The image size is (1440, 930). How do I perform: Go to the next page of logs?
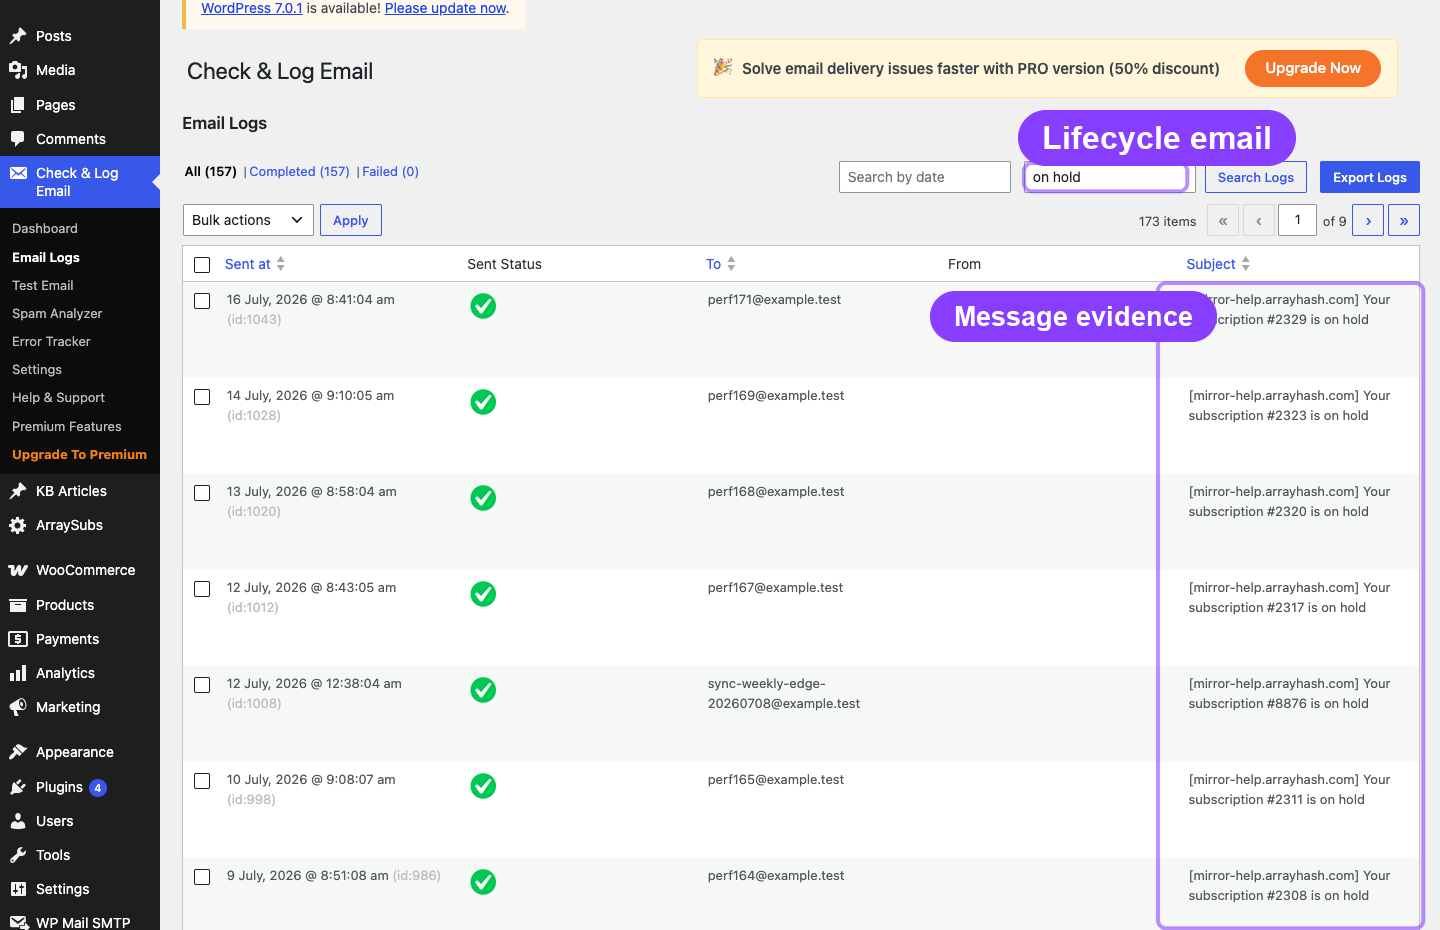click(1368, 220)
